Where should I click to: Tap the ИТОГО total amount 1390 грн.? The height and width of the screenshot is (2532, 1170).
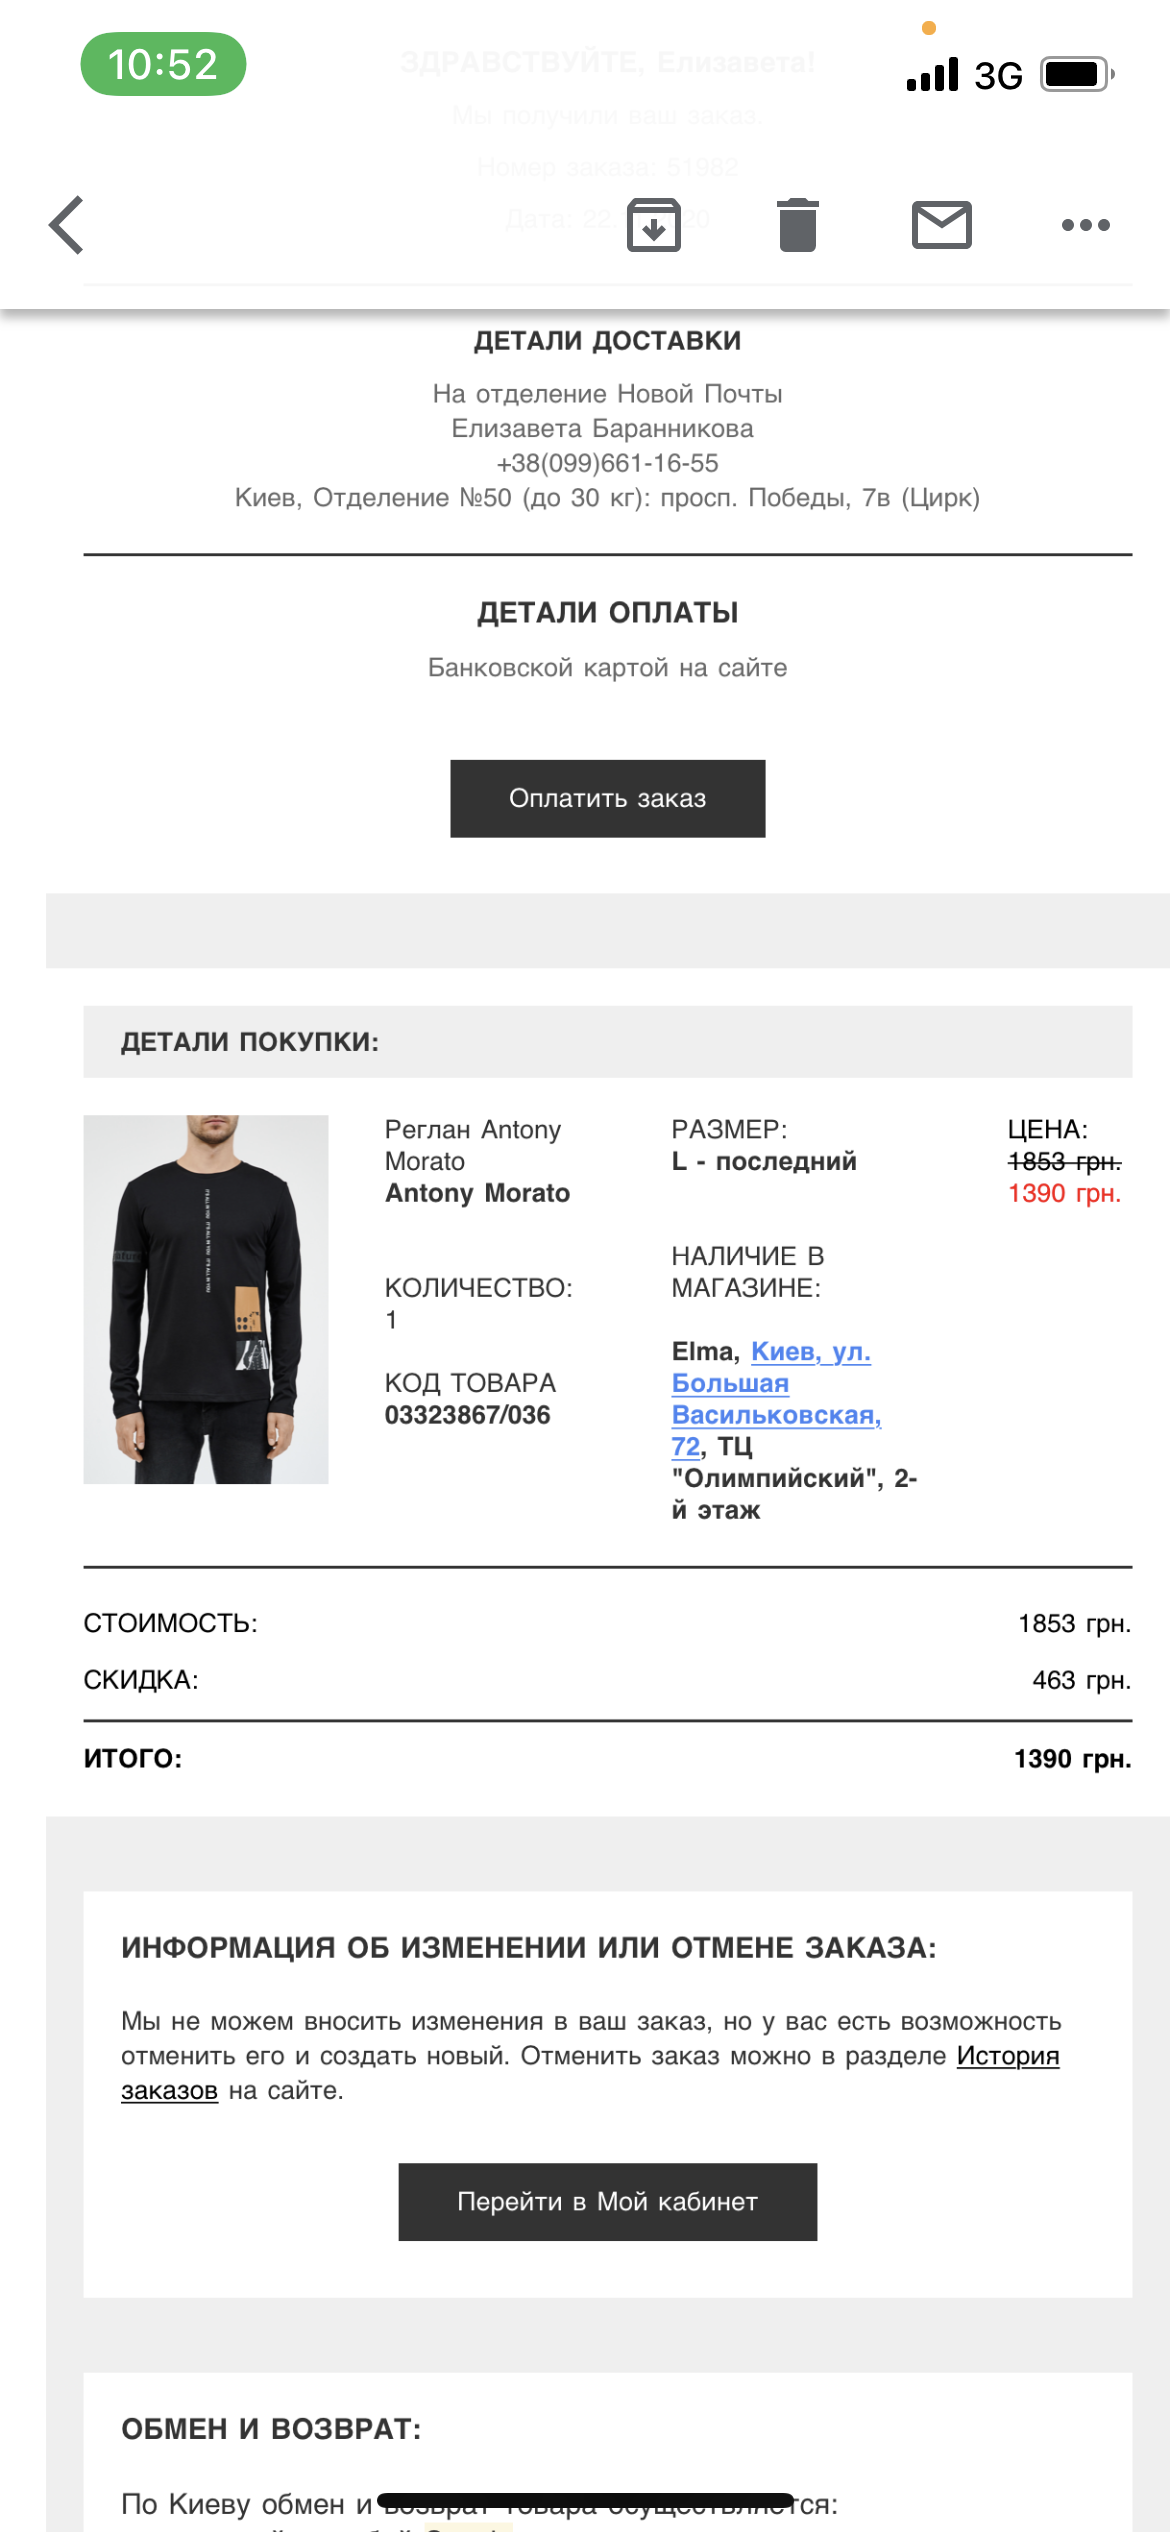coord(1072,1759)
